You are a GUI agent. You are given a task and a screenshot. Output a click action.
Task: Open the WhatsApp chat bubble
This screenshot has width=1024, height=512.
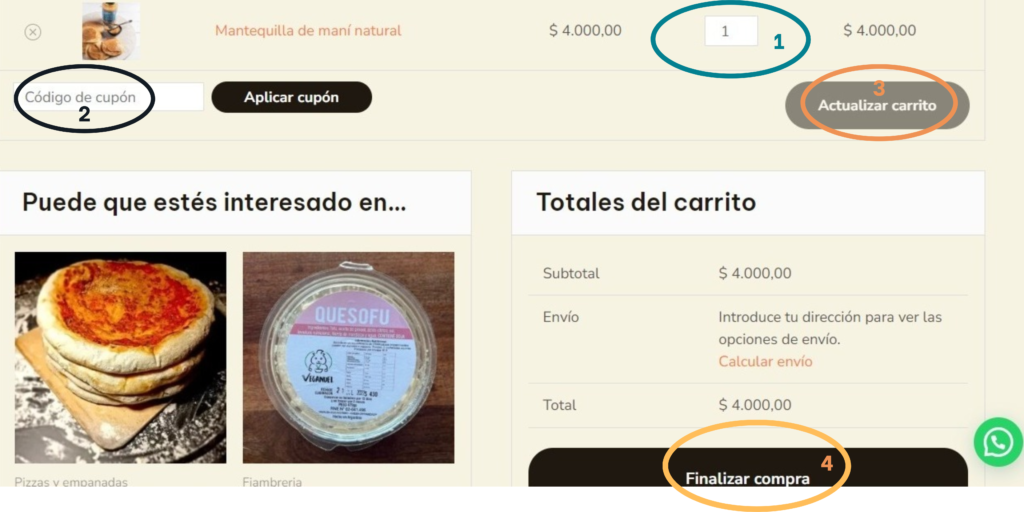pos(998,442)
